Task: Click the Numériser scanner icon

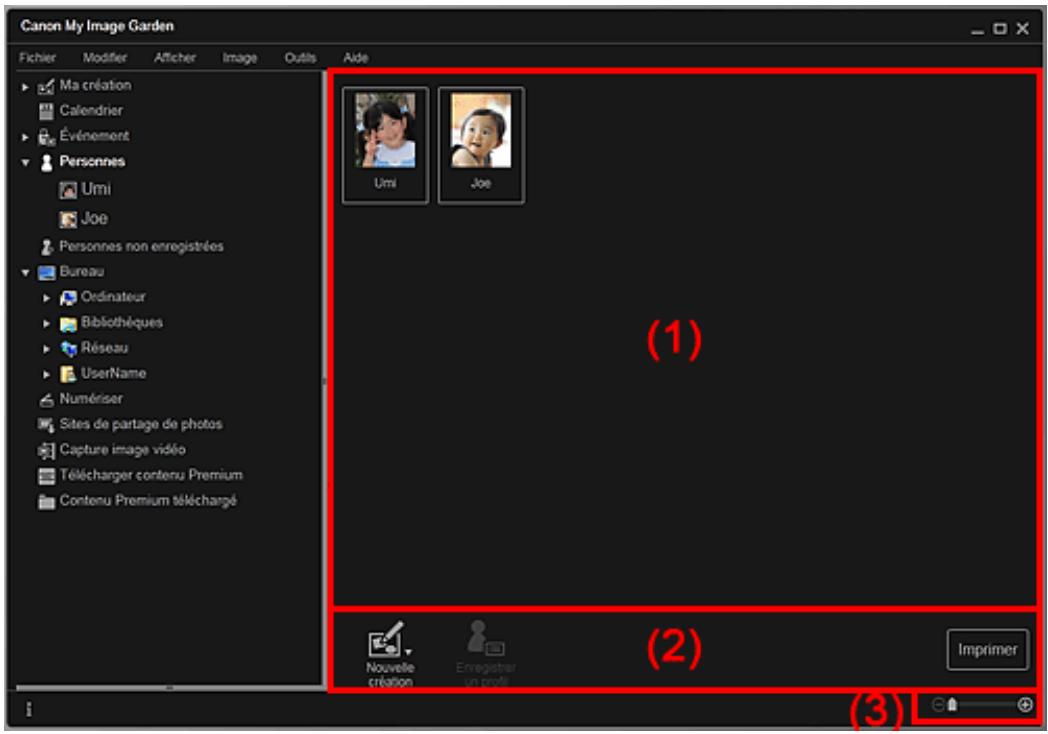Action: [46, 400]
